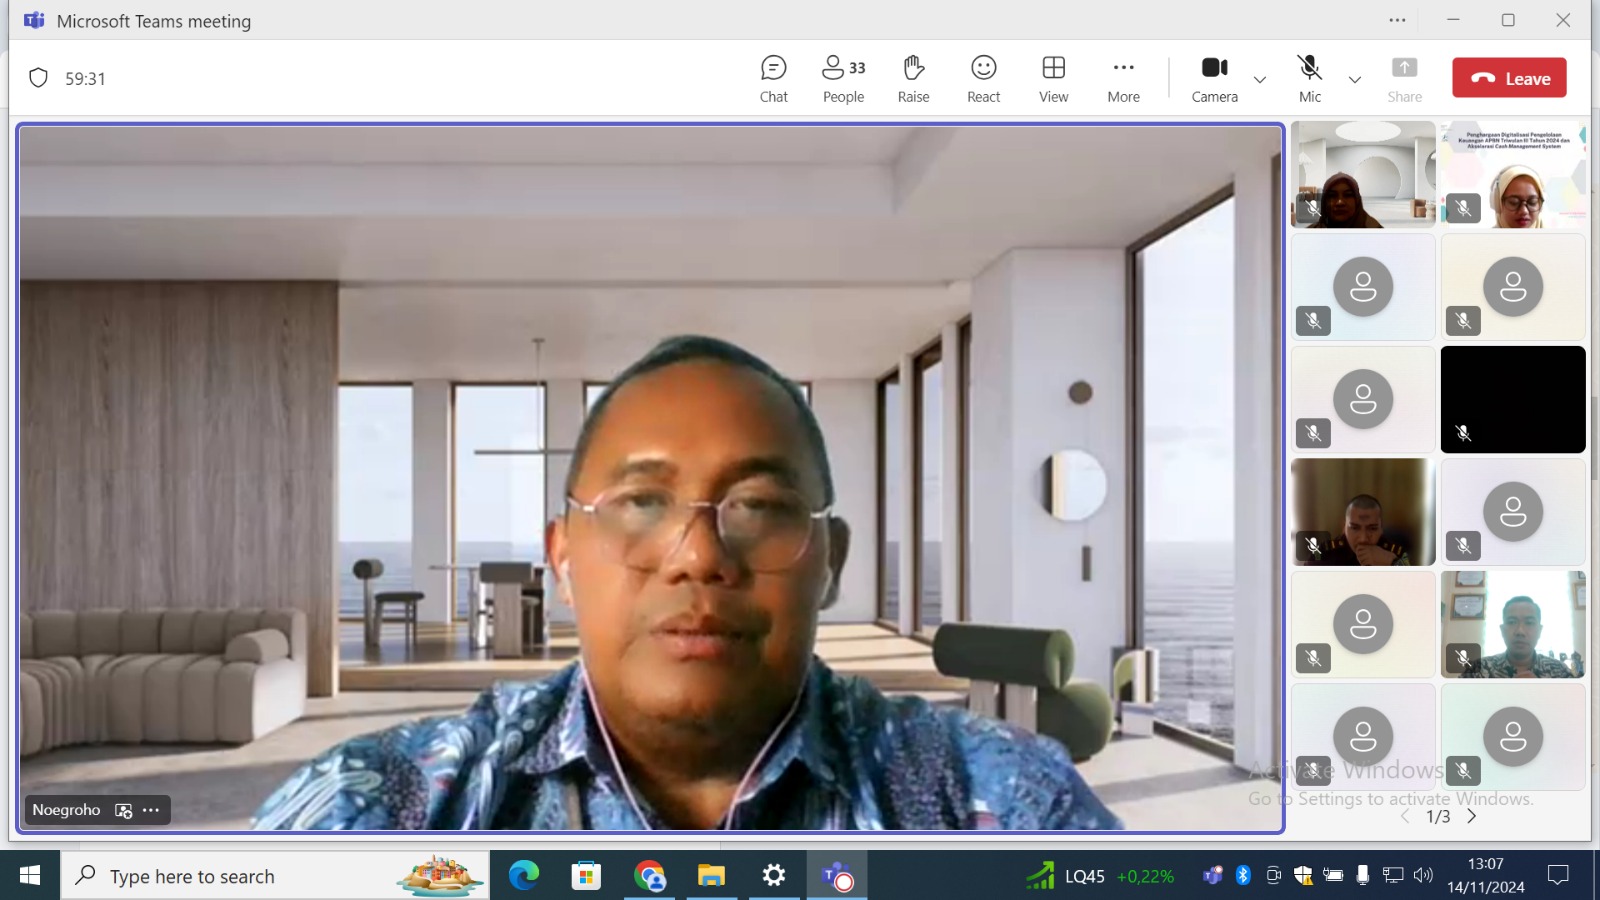
Task: Go to the next page of participants
Action: (x=1471, y=817)
